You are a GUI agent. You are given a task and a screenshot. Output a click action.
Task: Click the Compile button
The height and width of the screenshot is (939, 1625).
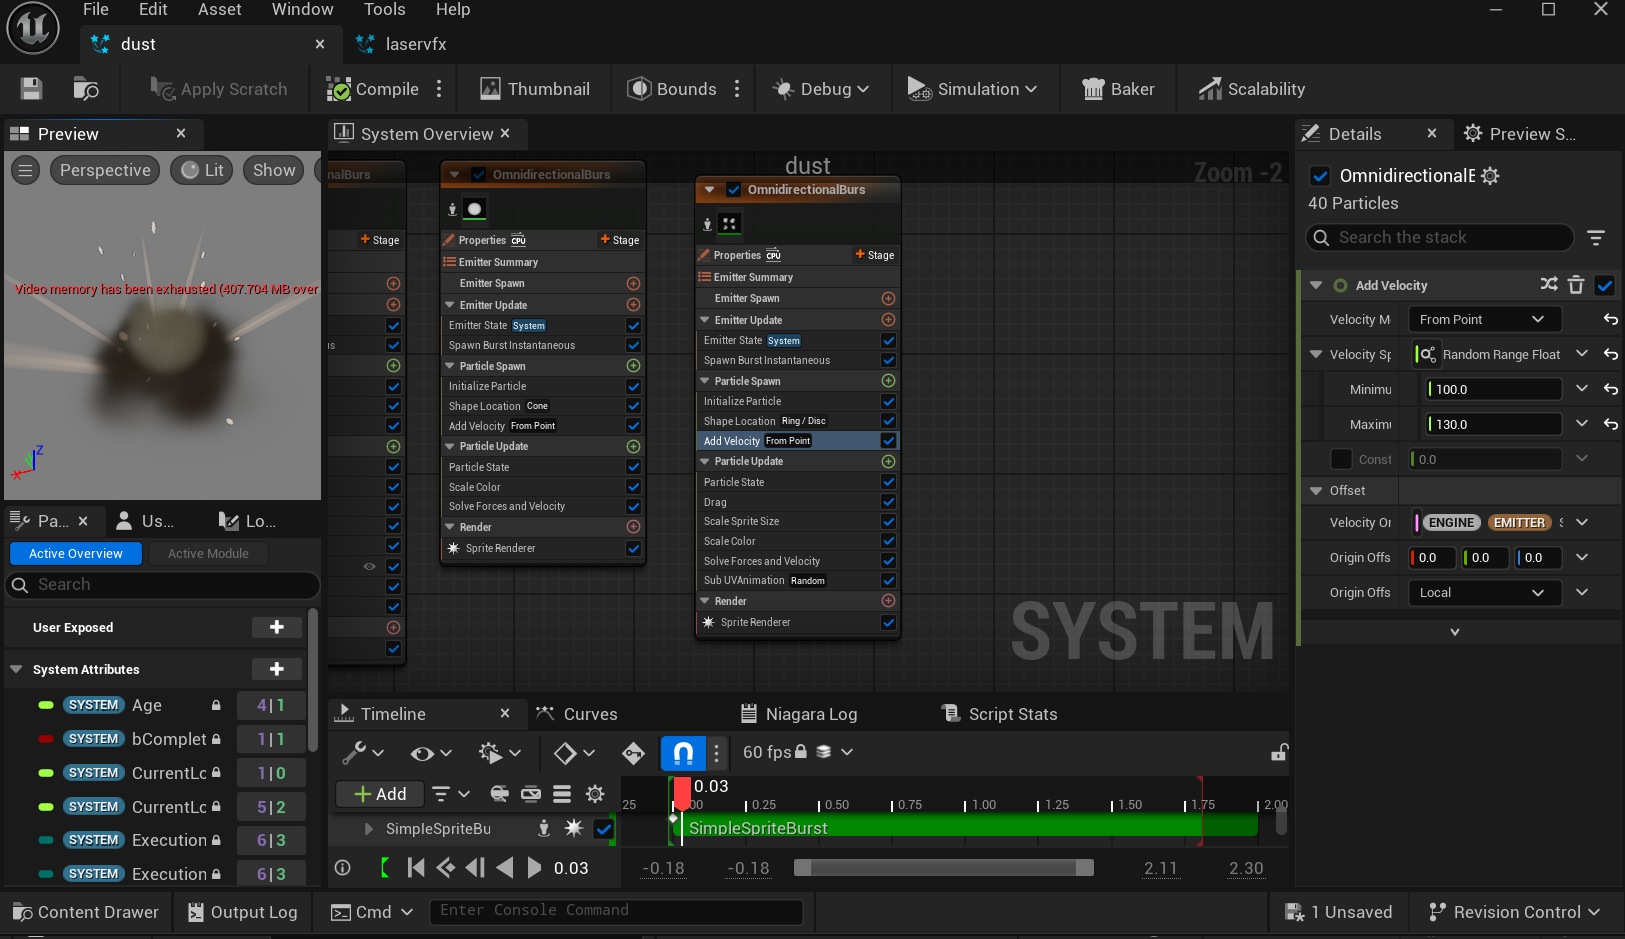pos(373,89)
